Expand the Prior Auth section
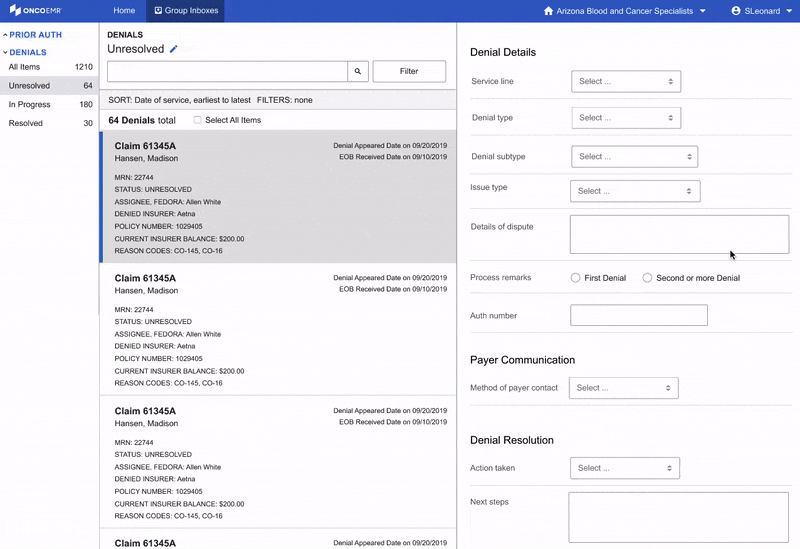 [32, 35]
